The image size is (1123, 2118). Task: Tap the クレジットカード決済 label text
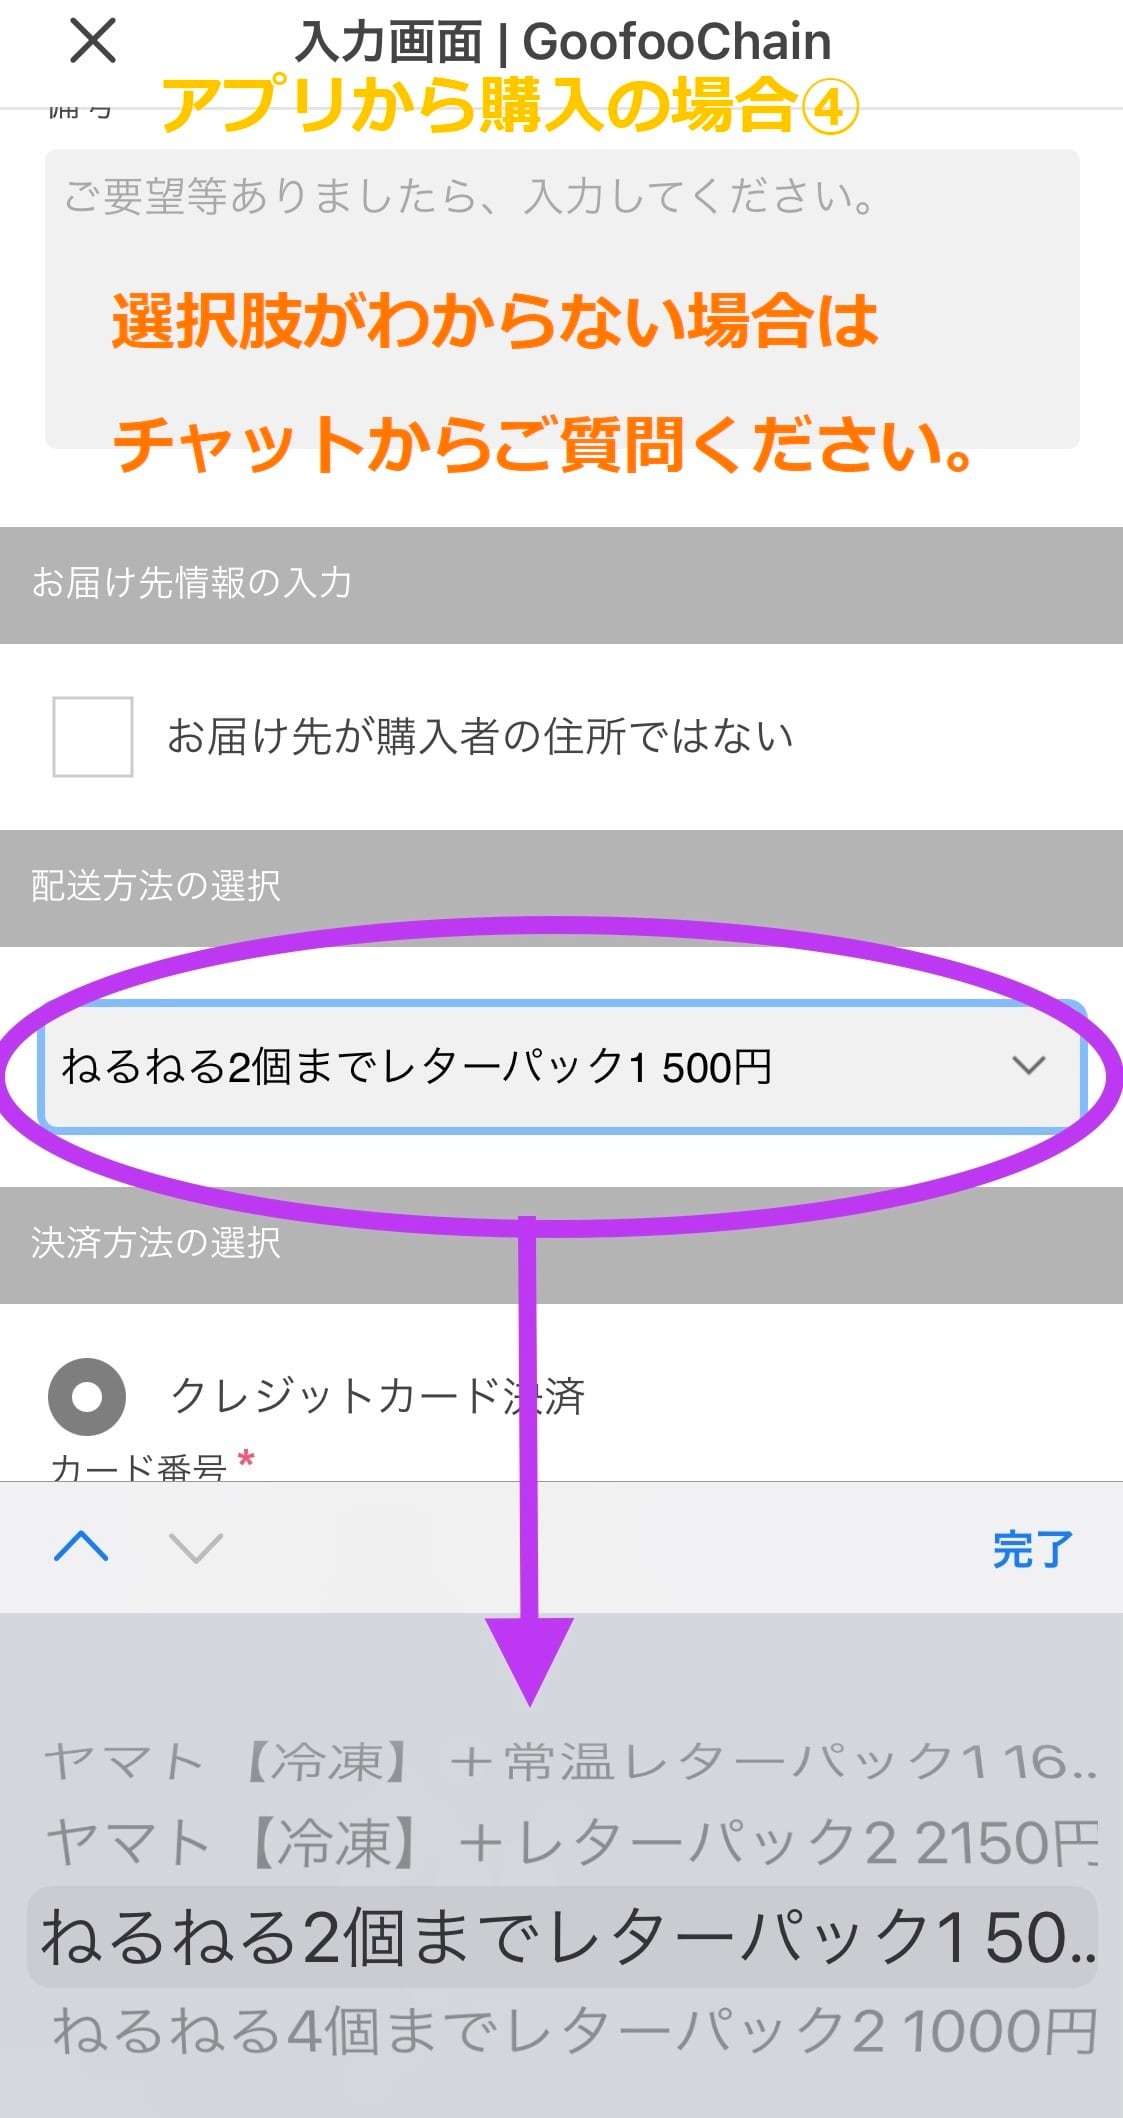tap(378, 1396)
